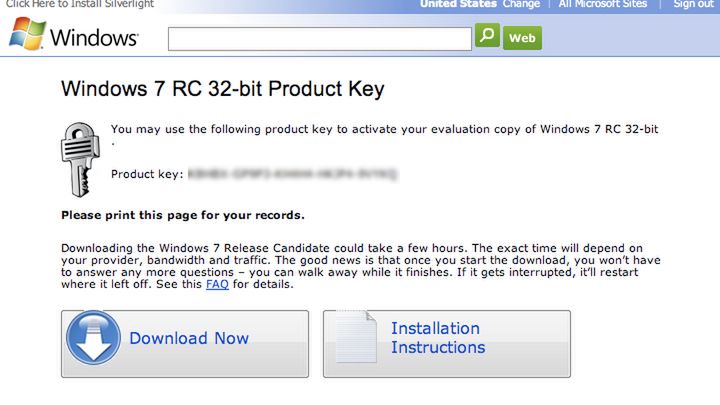Click the Windows flag logo
Viewport: 720px width, 405px height.
(27, 35)
